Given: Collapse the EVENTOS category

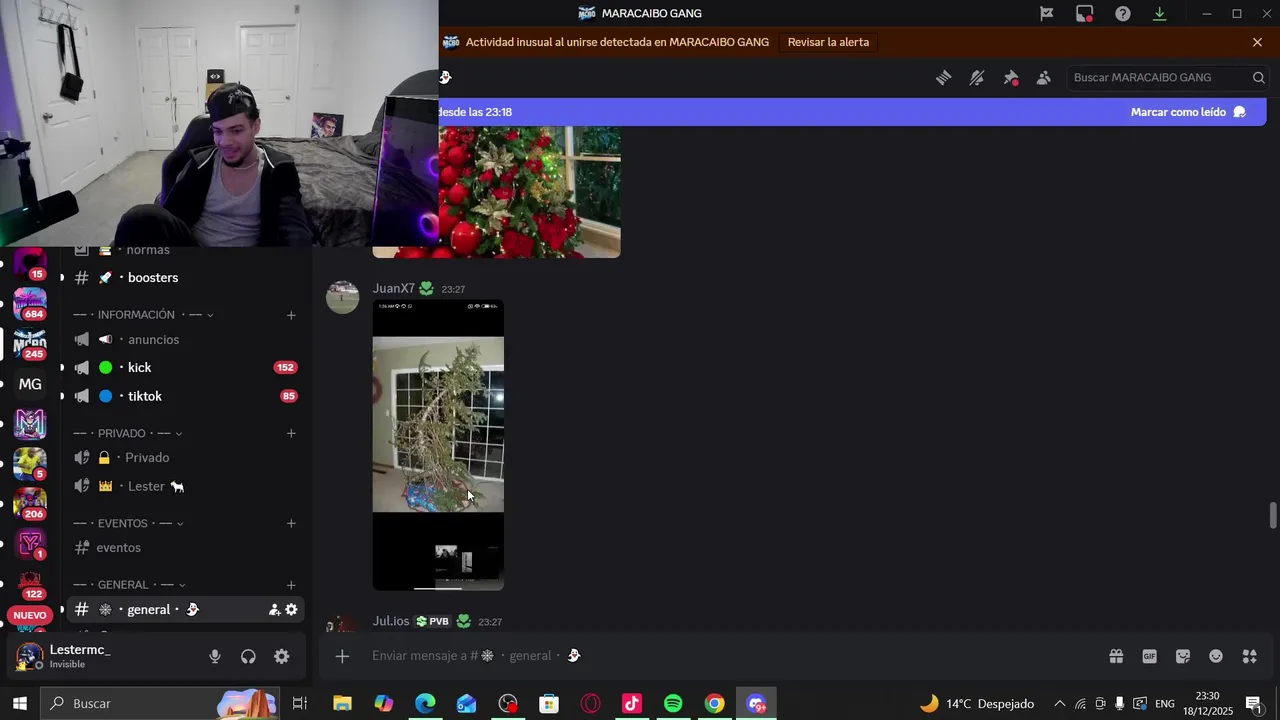Looking at the screenshot, I should [x=129, y=524].
